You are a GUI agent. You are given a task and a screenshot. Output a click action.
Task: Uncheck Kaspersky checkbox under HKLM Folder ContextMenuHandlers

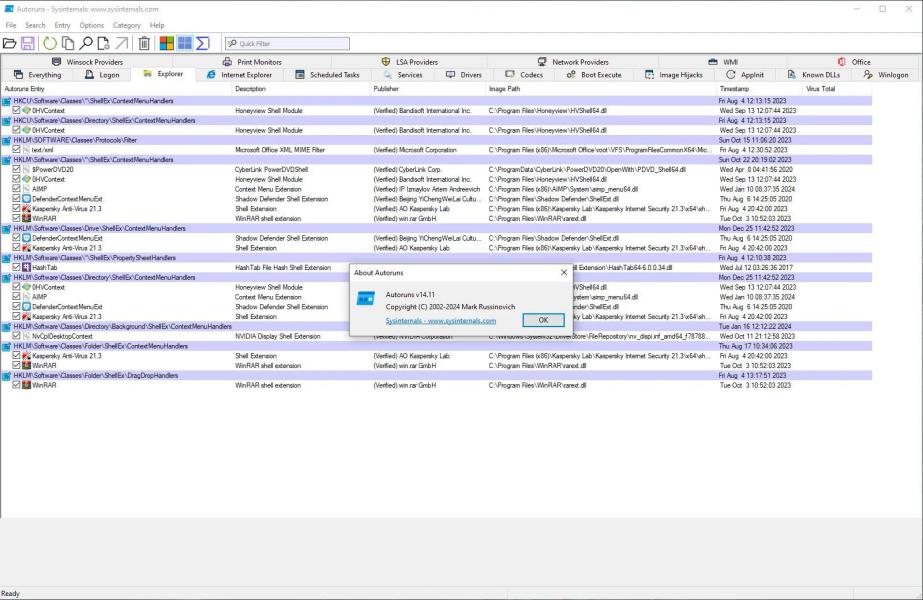16,356
